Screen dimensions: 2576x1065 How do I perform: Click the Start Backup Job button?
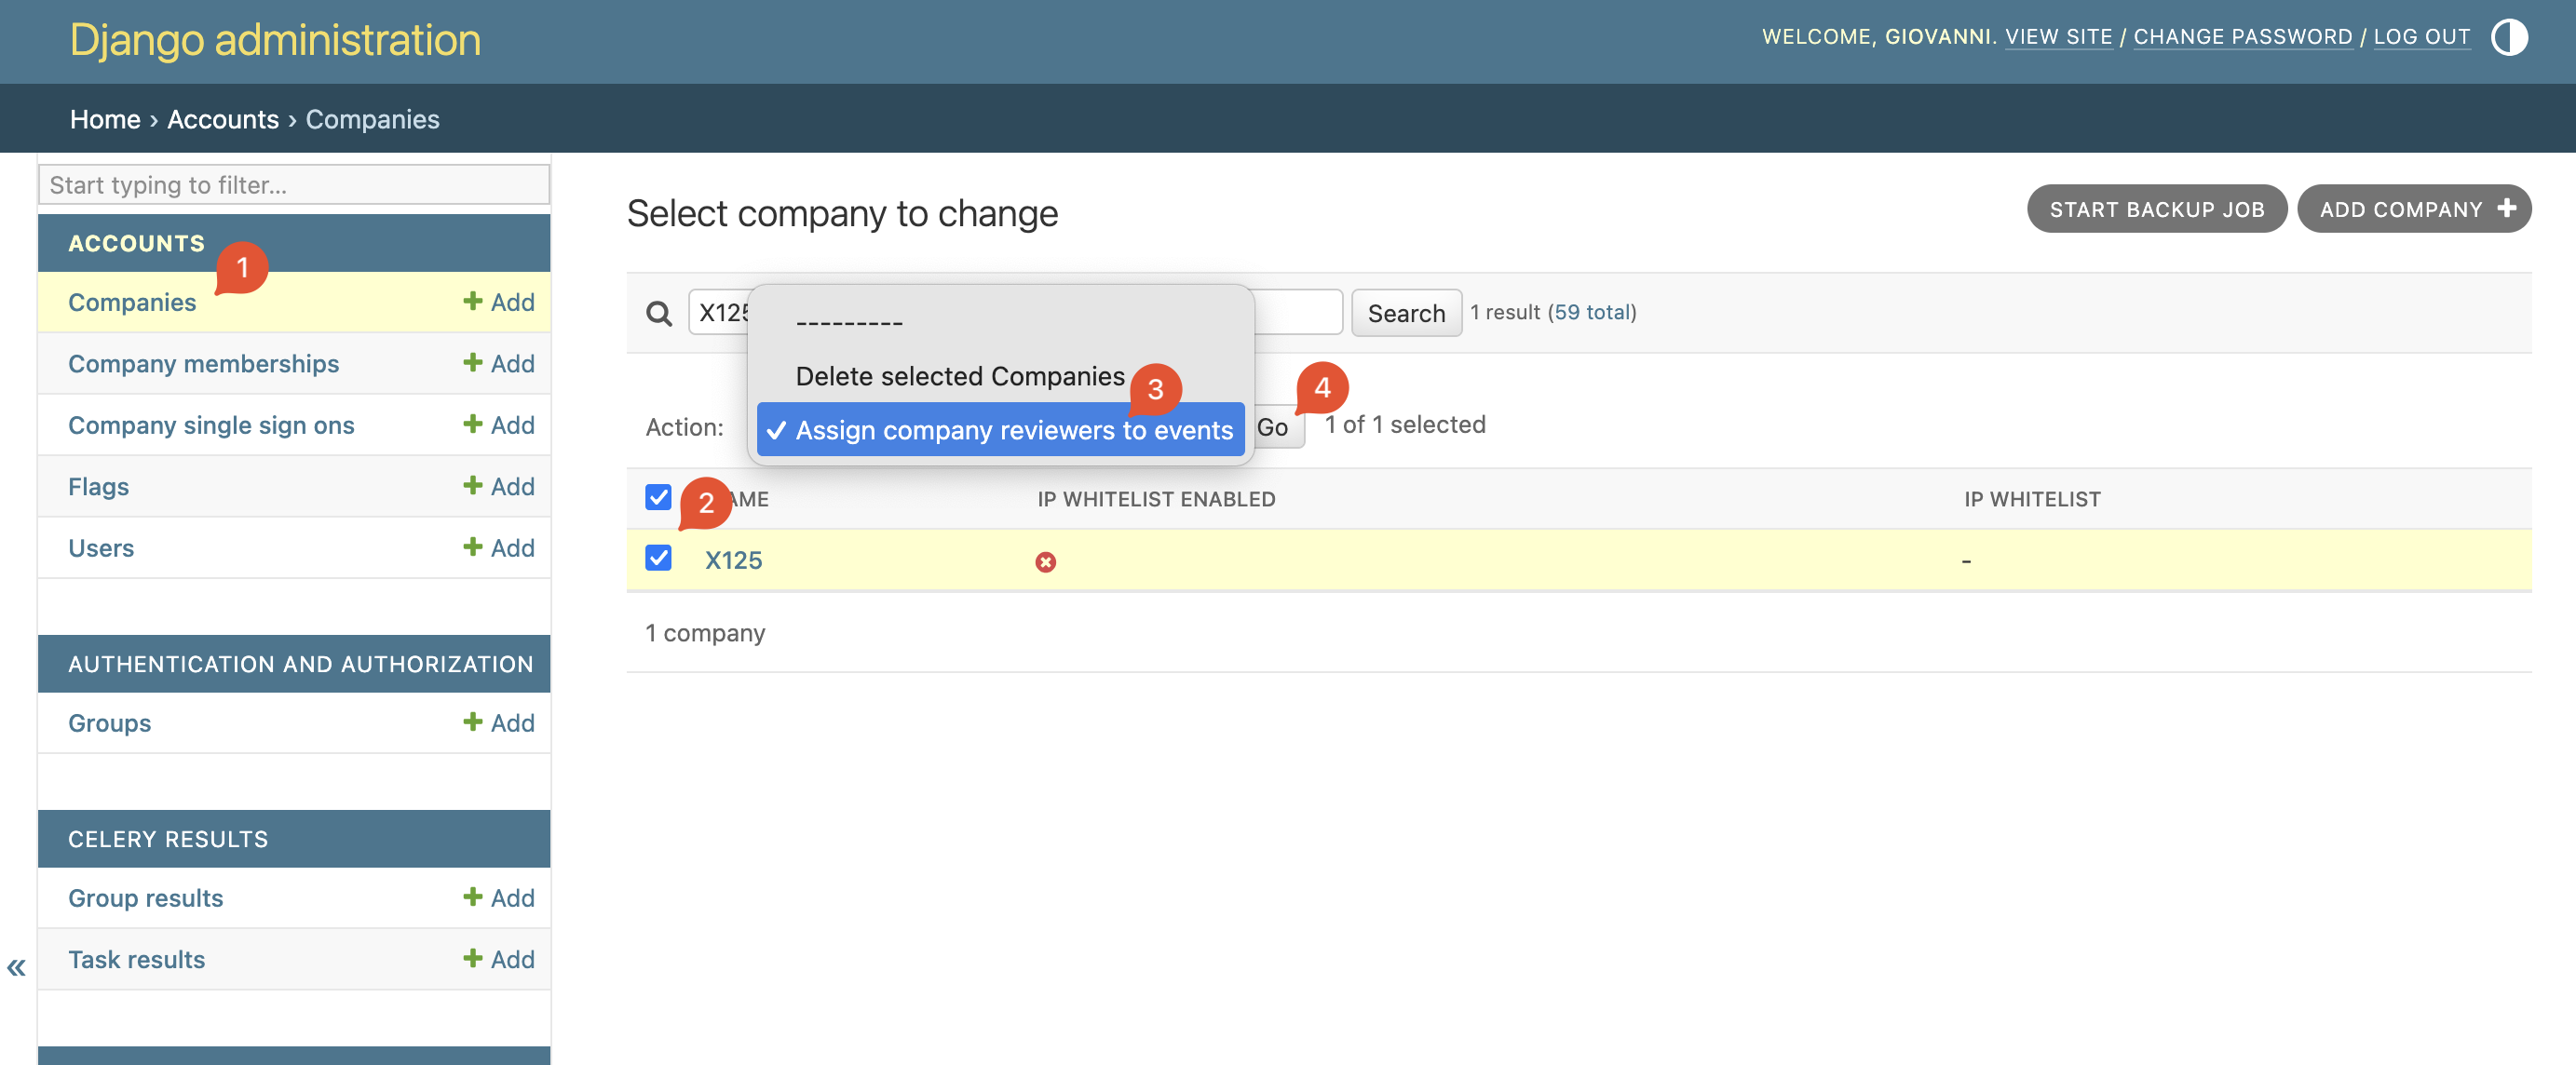tap(2156, 209)
